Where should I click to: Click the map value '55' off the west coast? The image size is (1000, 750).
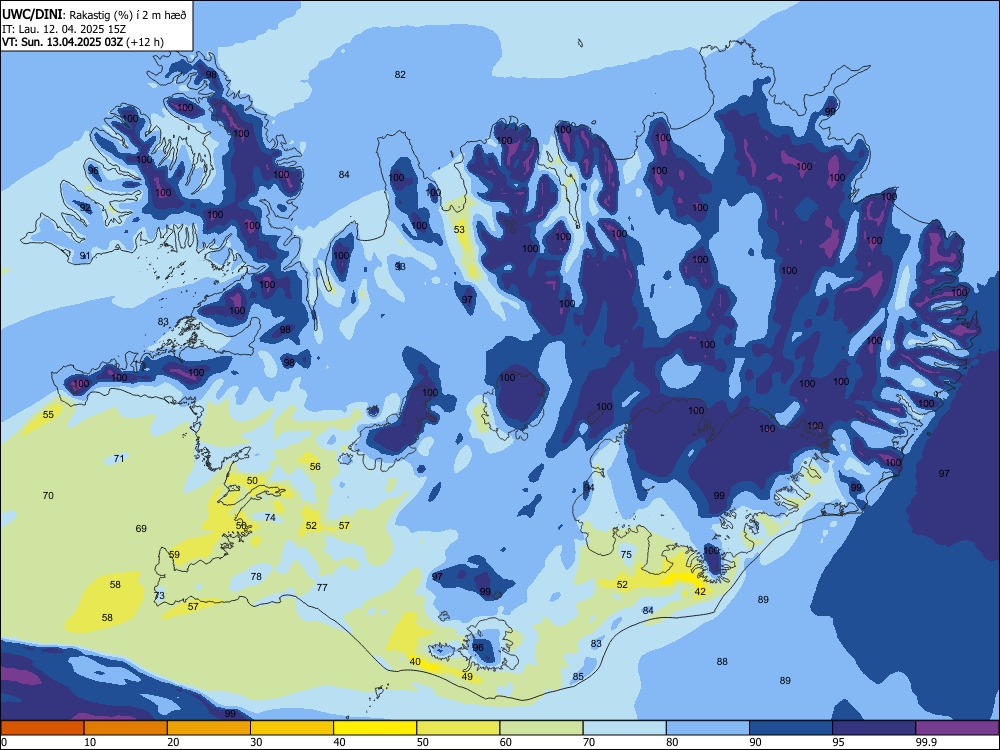click(x=48, y=415)
